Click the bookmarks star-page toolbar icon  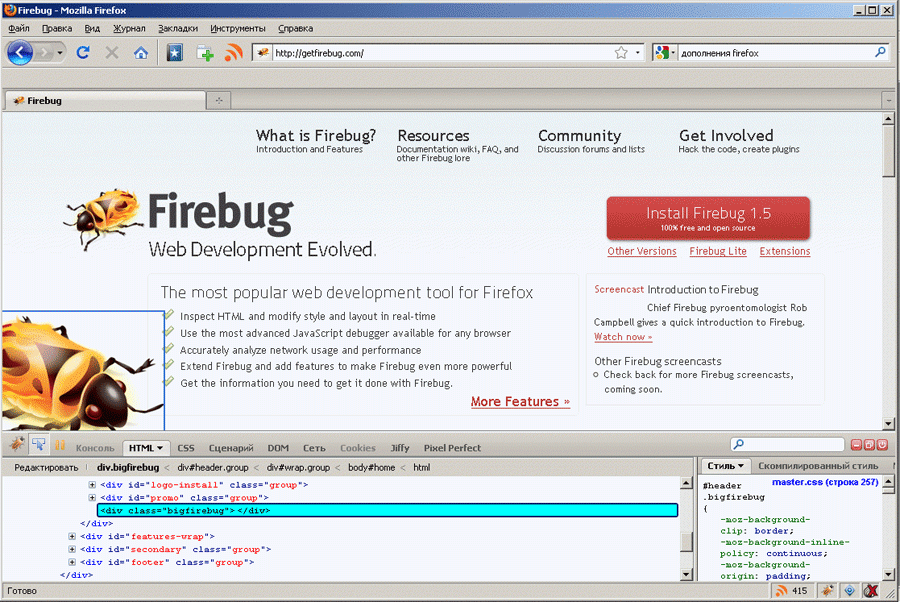pos(174,53)
